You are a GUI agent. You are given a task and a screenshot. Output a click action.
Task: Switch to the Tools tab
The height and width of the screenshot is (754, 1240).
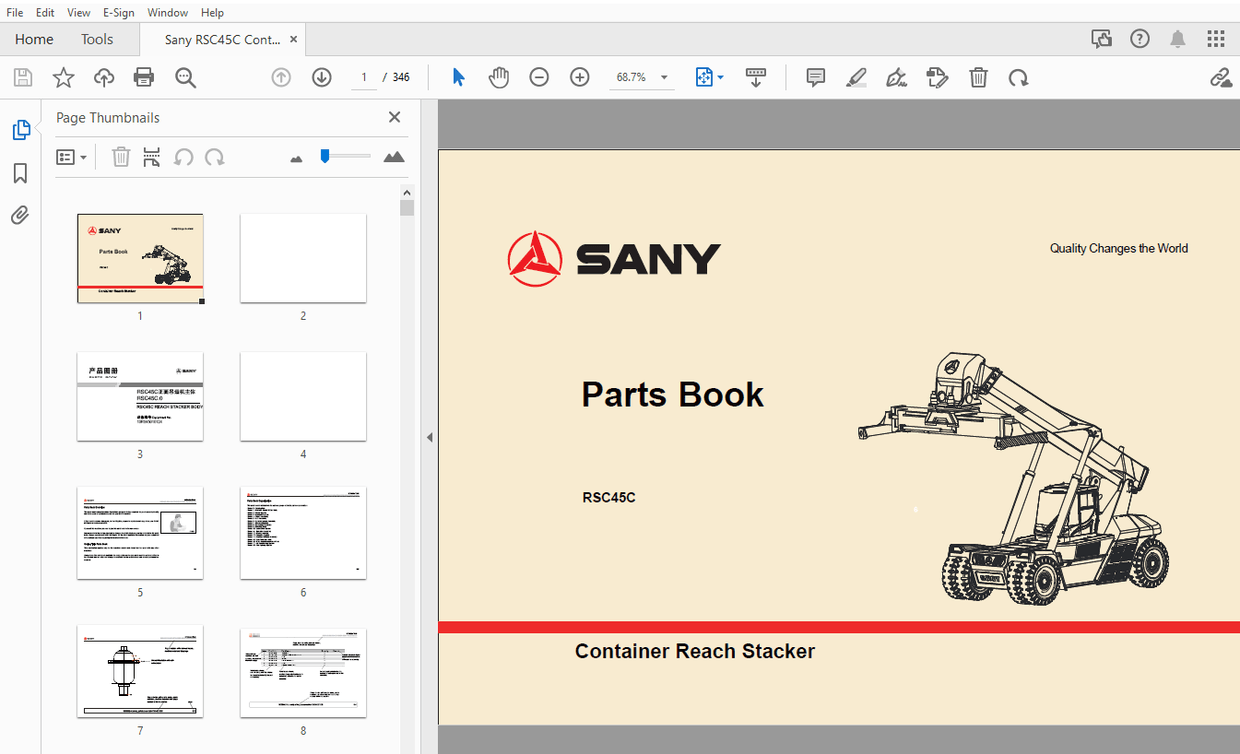pos(97,39)
